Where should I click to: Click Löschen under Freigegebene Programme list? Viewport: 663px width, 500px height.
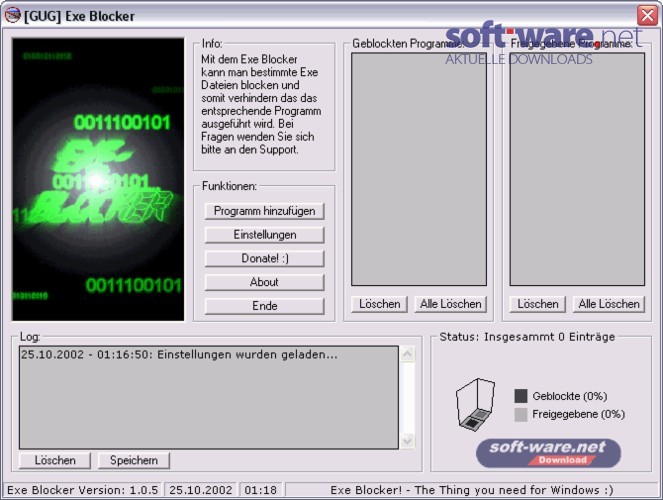[x=537, y=304]
